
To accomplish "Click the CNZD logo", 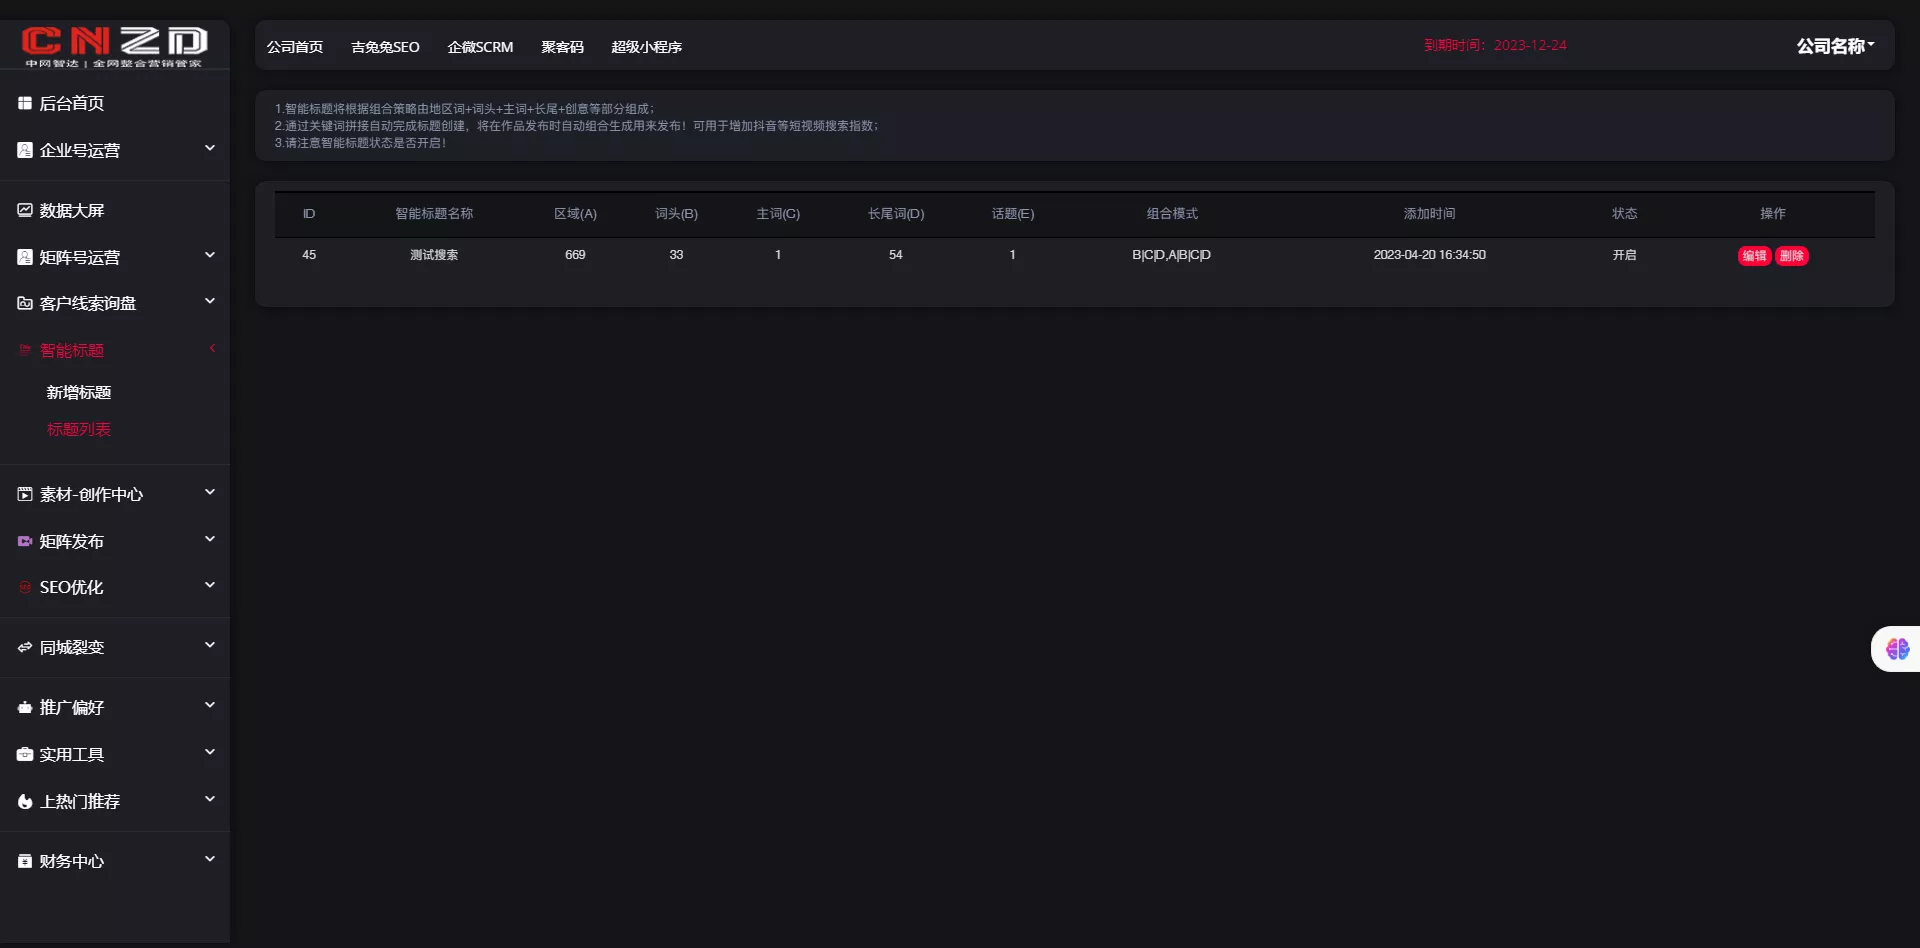I will click(114, 45).
